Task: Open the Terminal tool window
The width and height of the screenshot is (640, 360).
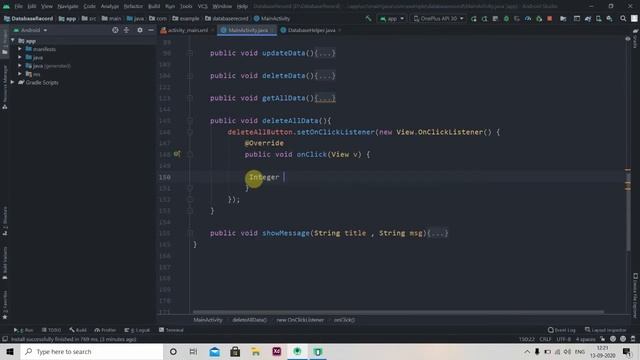Action: pos(171,330)
